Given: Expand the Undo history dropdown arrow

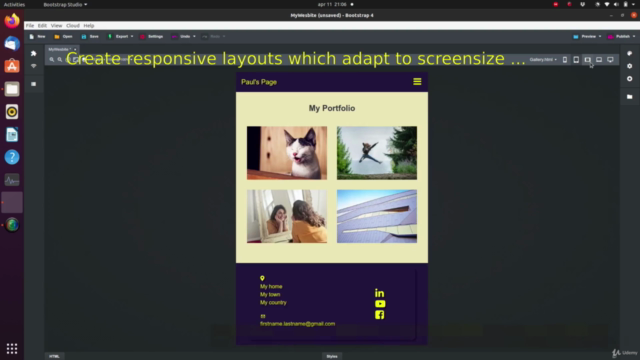Looking at the screenshot, I should coord(194,36).
